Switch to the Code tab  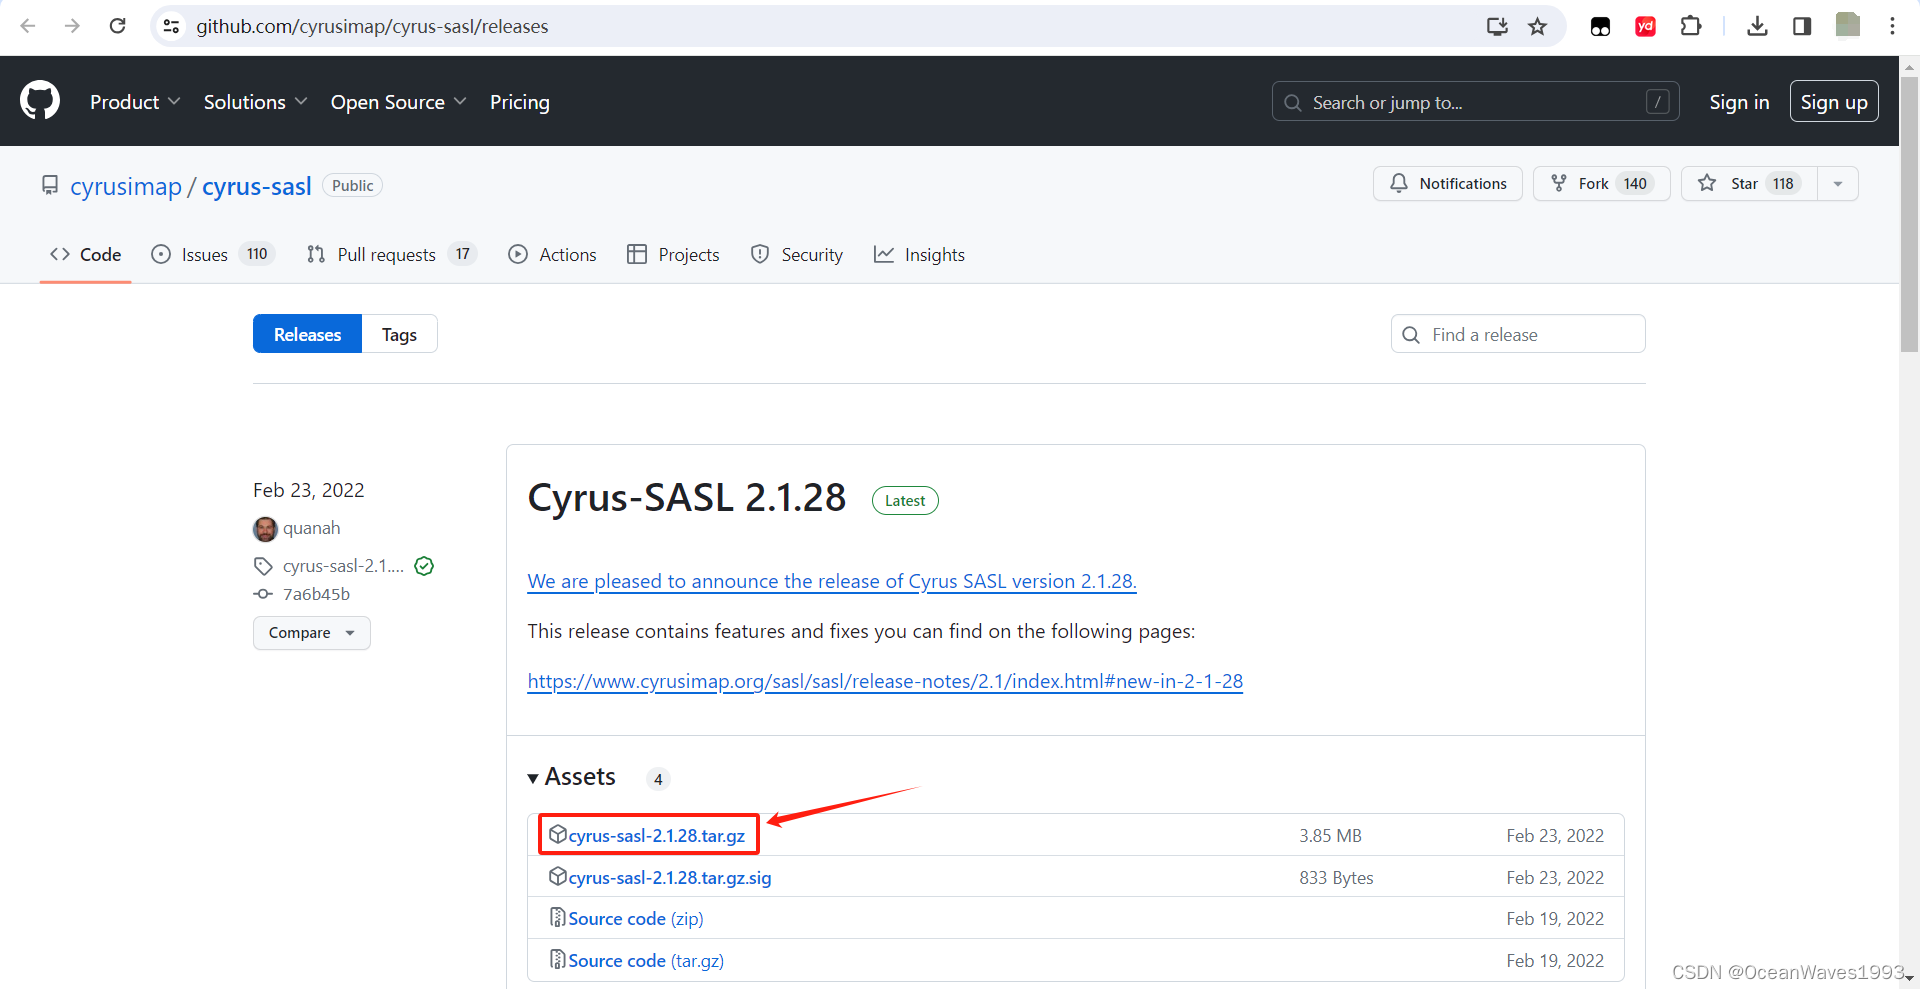point(86,255)
